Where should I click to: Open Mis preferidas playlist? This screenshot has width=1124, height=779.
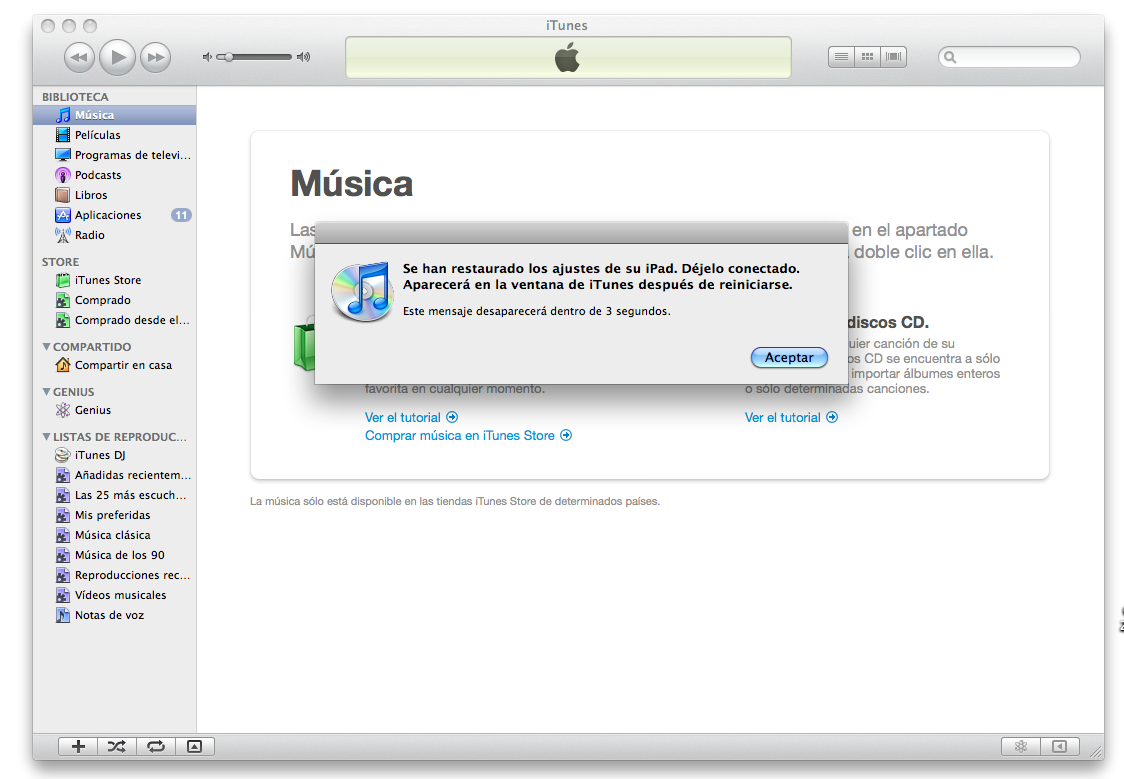point(115,515)
